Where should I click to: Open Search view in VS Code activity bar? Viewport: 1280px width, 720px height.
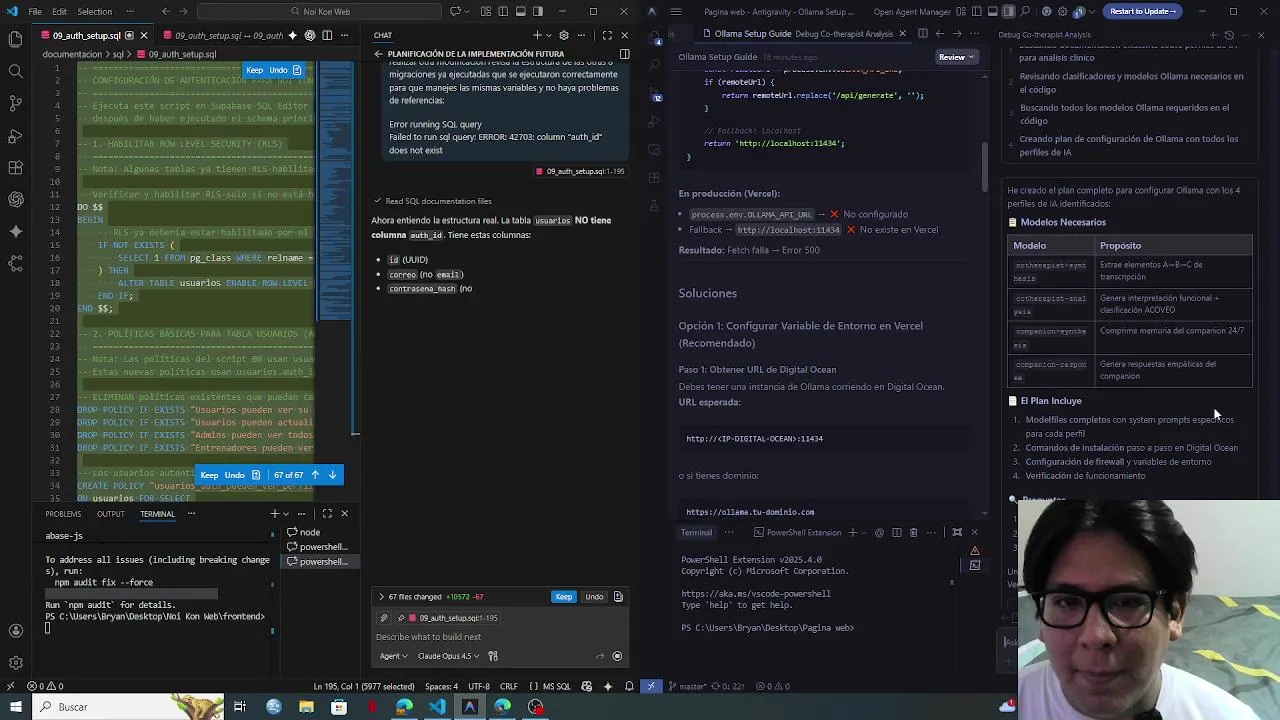click(15, 71)
